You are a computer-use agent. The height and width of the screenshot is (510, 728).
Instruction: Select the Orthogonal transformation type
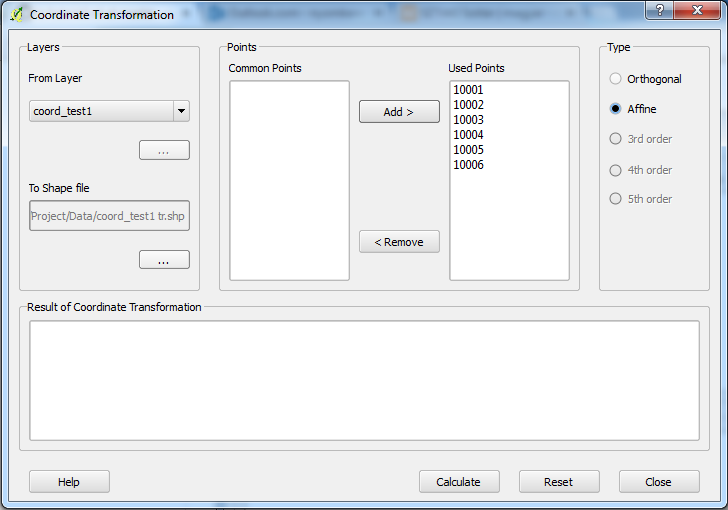click(616, 79)
